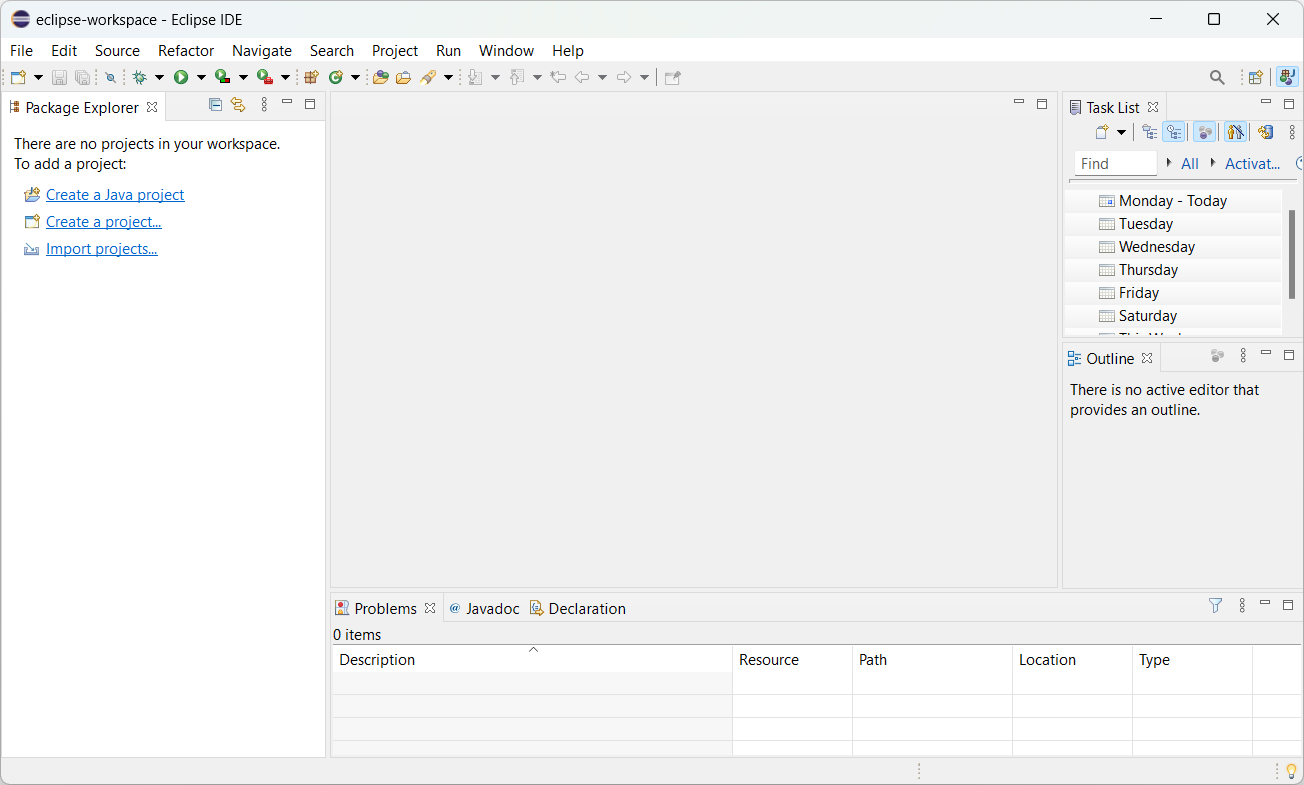Click the Create a project... link

[x=104, y=222]
